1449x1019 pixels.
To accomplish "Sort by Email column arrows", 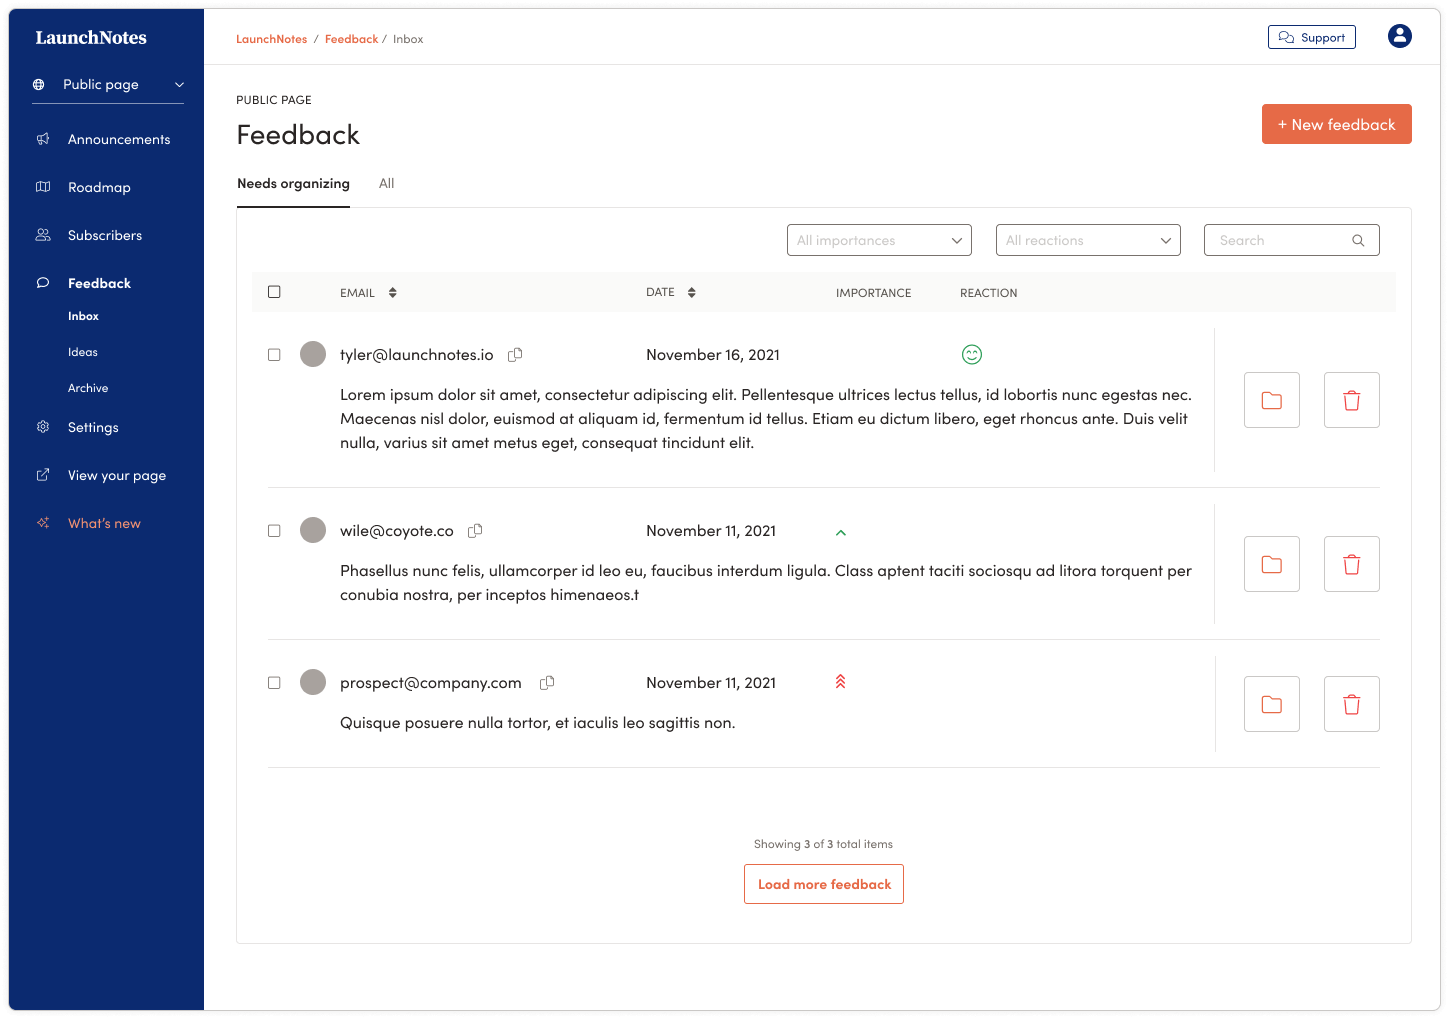I will click(x=393, y=293).
